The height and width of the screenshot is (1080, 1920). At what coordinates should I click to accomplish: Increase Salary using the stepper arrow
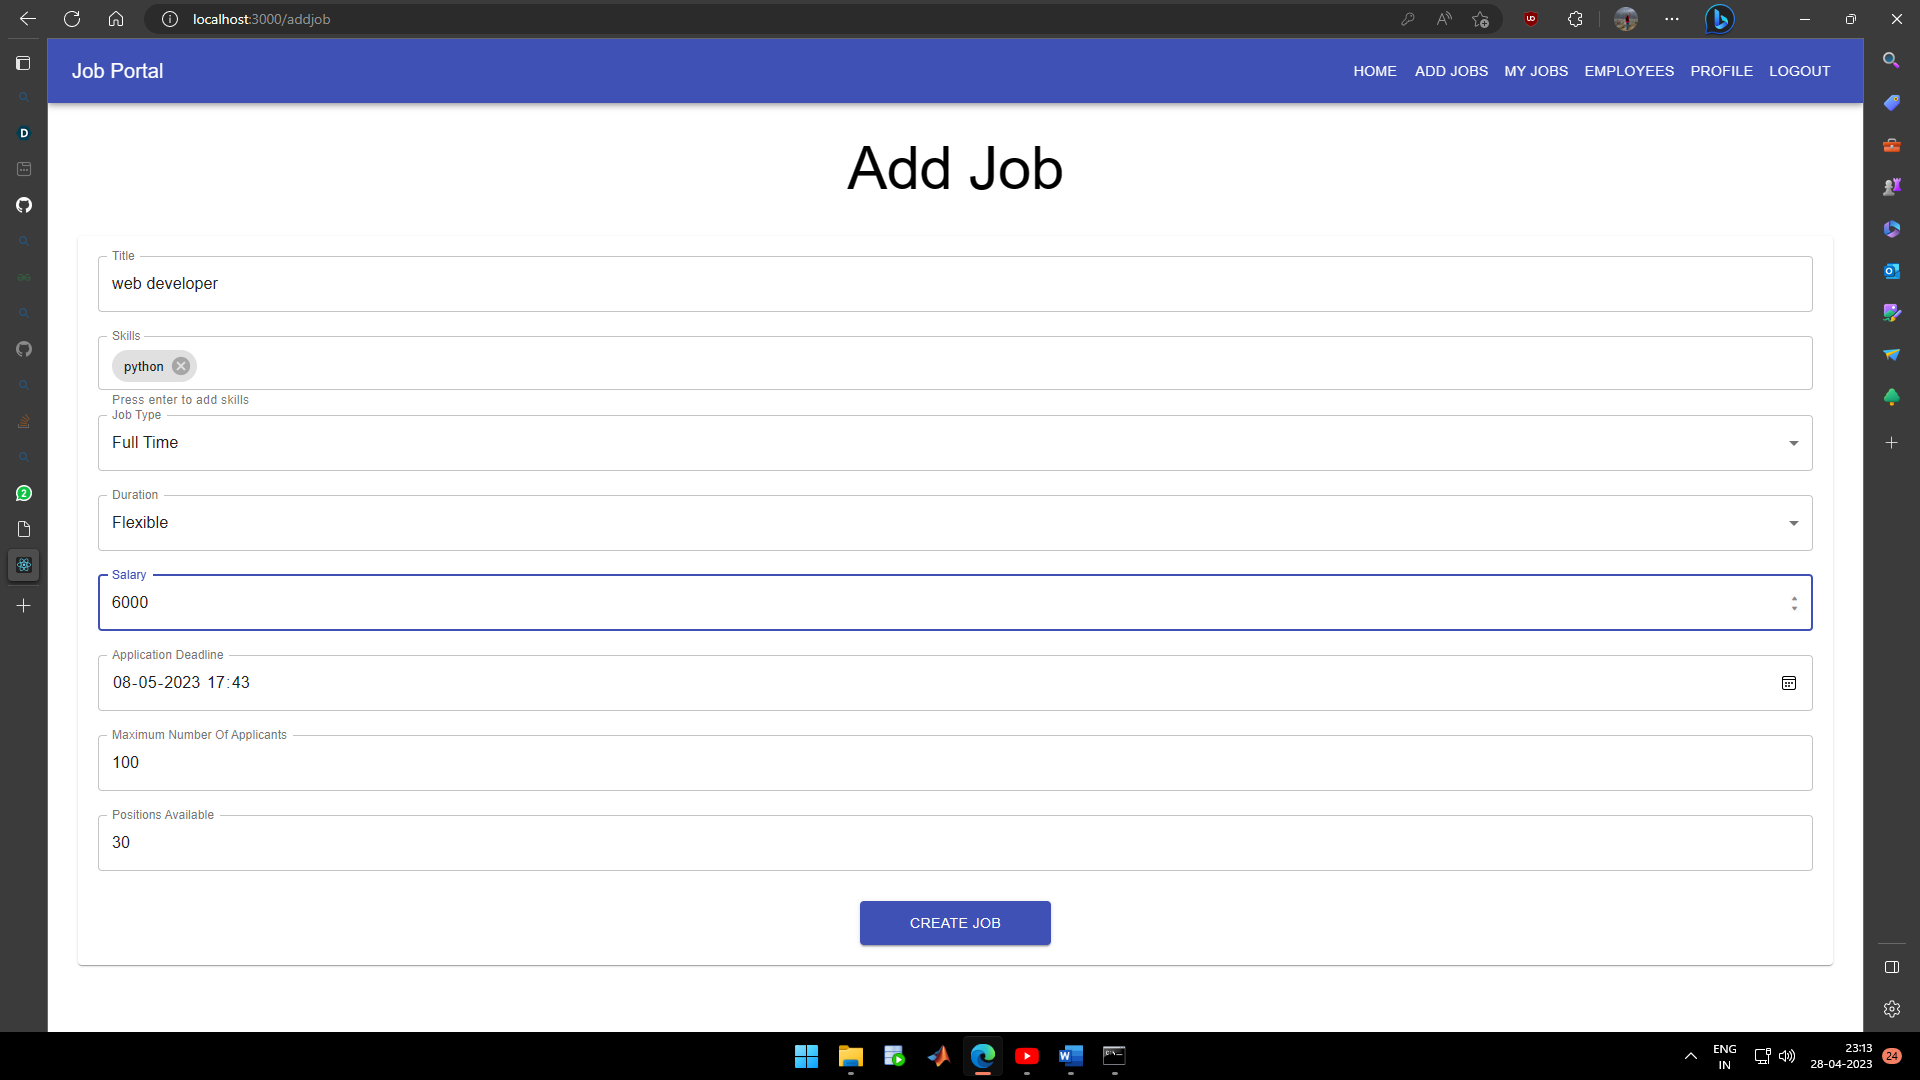click(x=1795, y=596)
